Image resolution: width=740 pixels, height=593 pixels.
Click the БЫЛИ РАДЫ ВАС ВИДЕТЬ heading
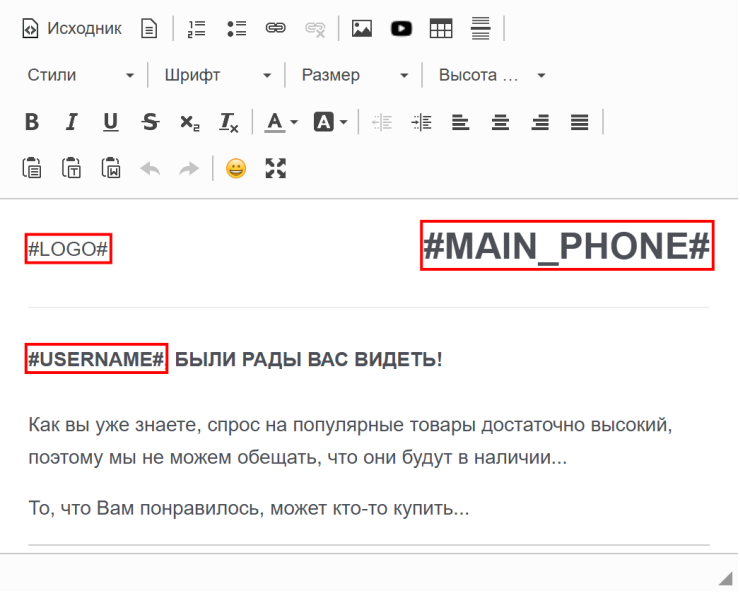[x=309, y=359]
